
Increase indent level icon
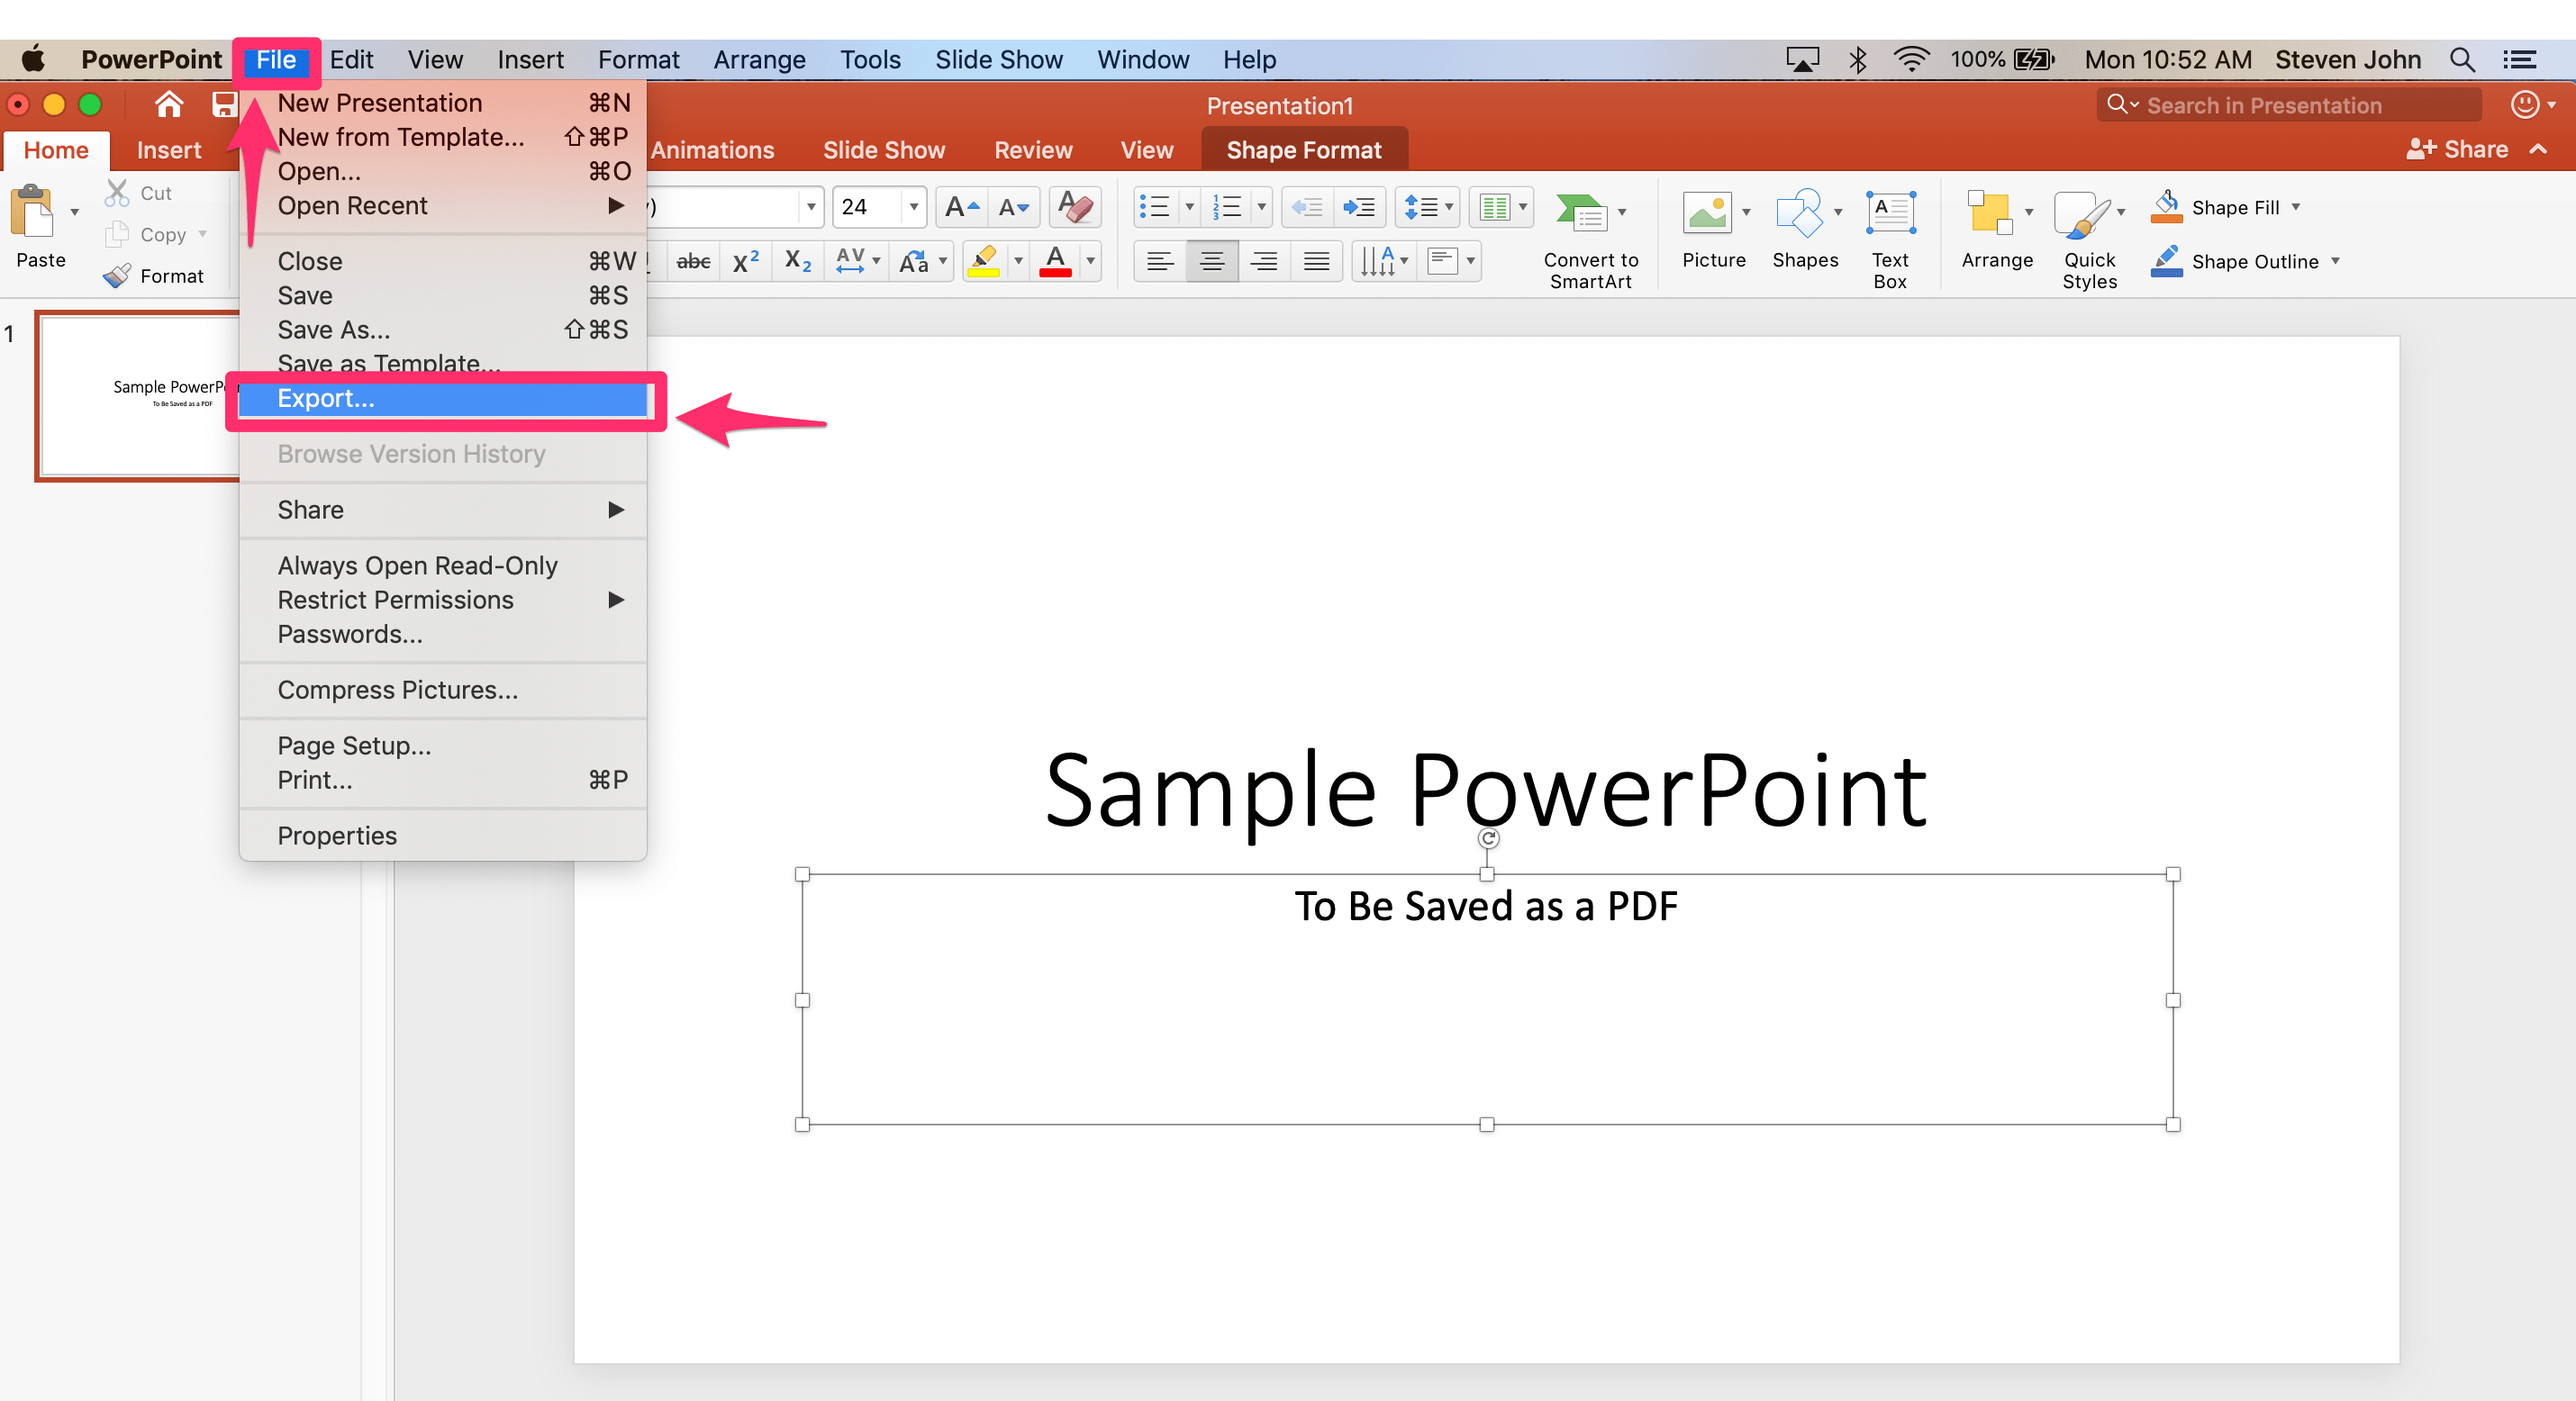(1359, 207)
